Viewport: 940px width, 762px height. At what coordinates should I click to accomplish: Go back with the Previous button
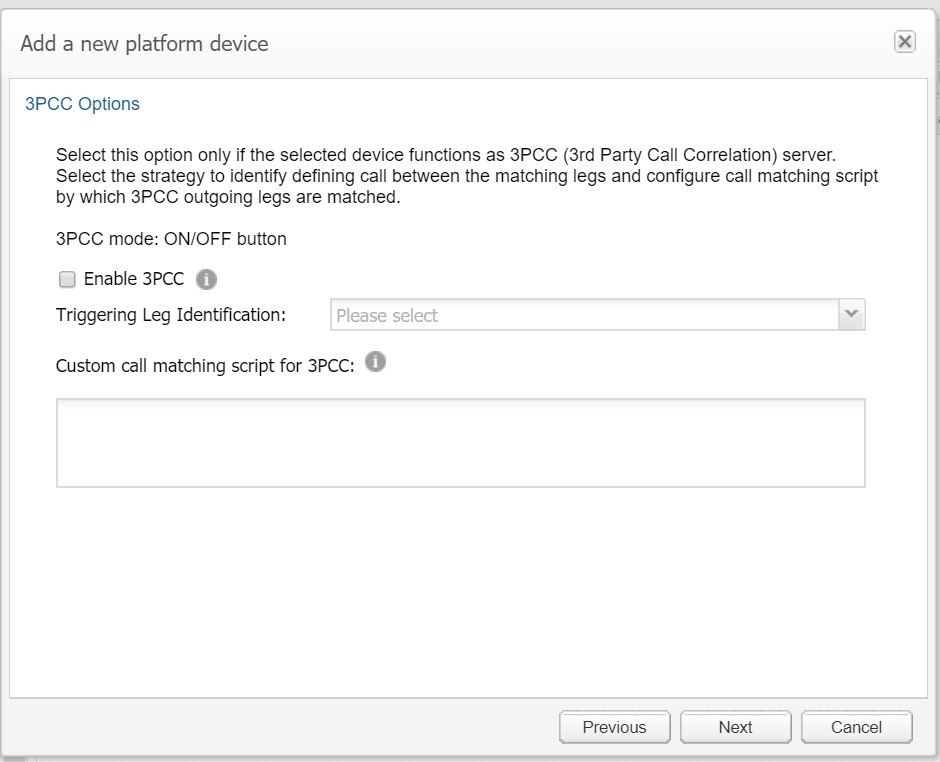pyautogui.click(x=614, y=727)
